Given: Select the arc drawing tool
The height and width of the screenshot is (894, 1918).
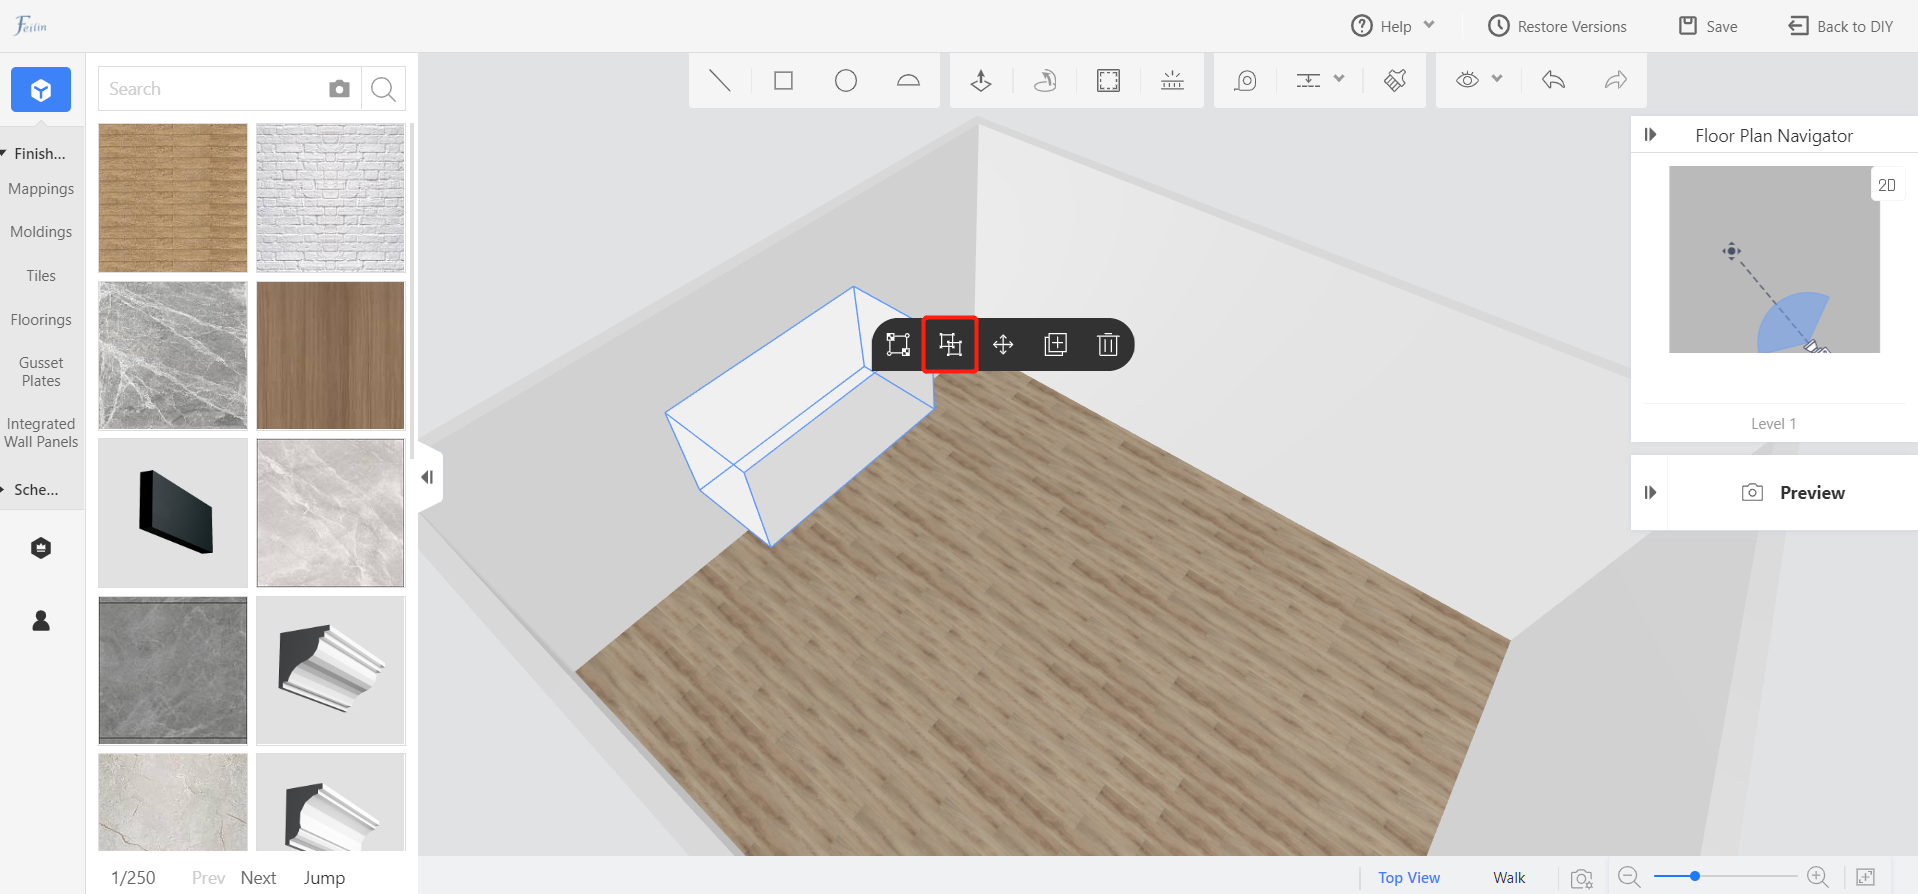Looking at the screenshot, I should point(908,81).
